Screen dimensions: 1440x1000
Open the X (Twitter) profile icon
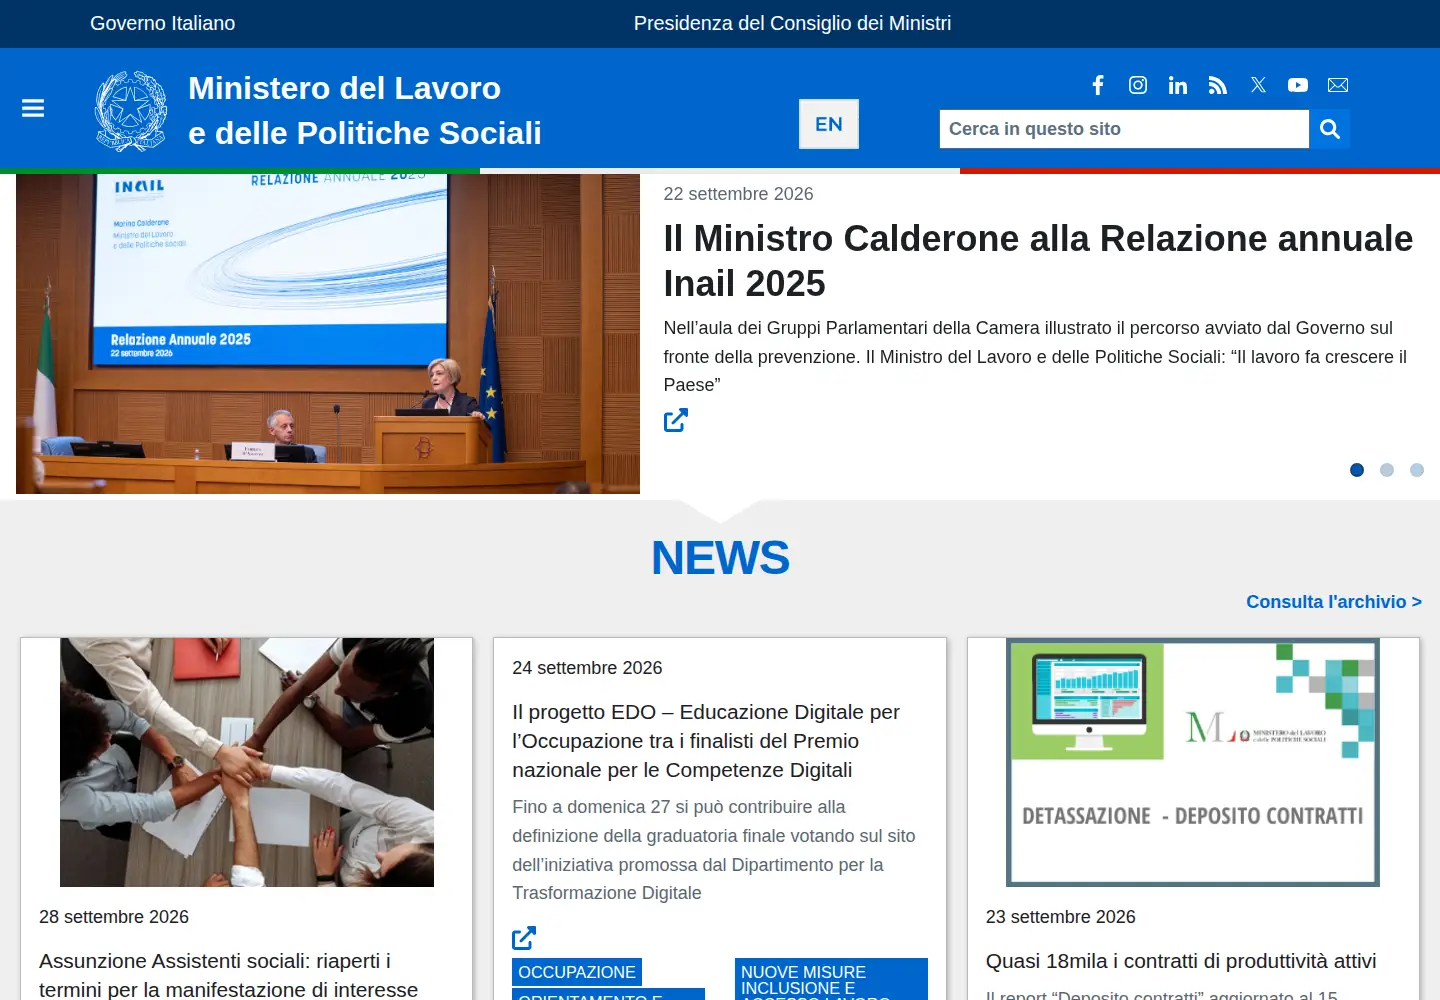point(1258,85)
